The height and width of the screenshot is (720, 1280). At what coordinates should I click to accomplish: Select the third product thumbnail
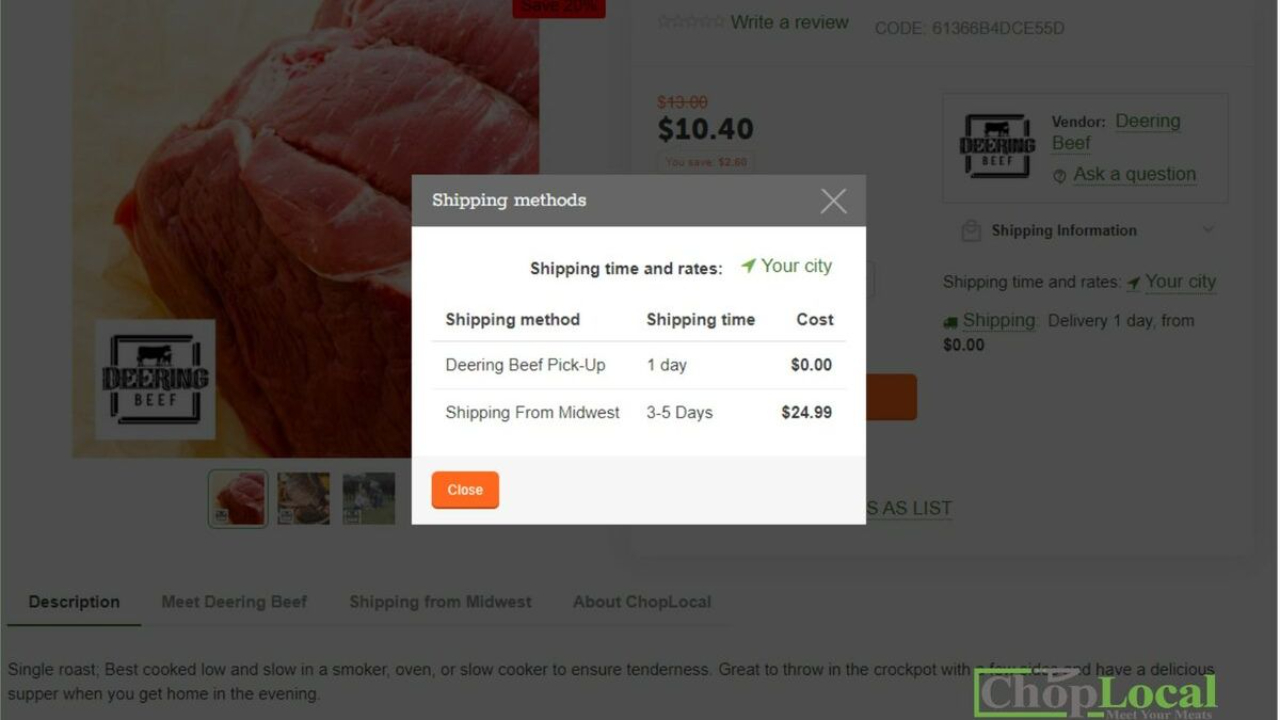(x=369, y=498)
